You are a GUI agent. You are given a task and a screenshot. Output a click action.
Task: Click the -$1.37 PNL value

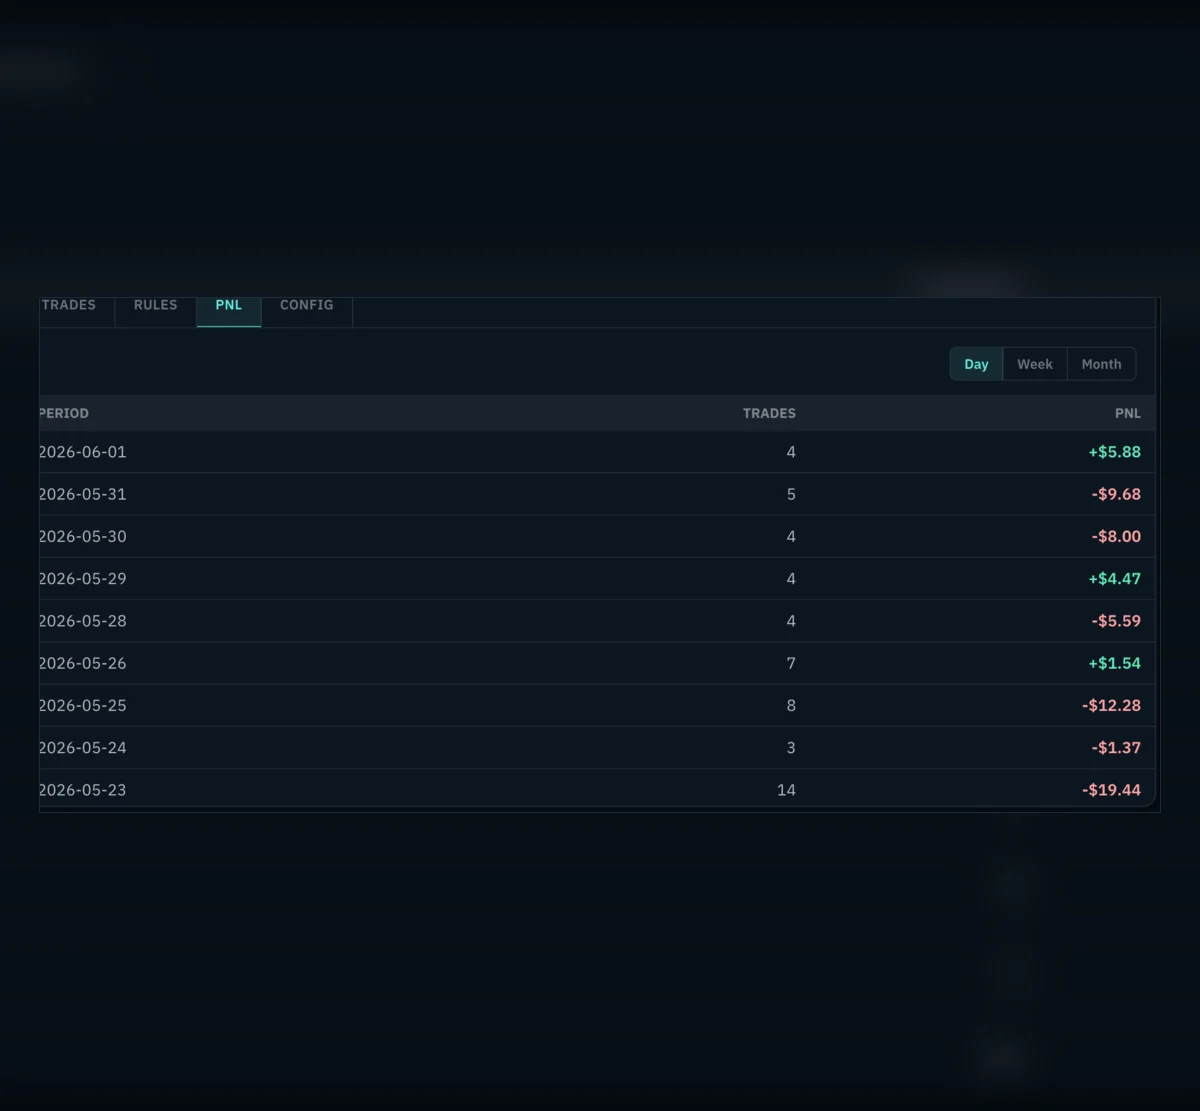pos(1116,747)
